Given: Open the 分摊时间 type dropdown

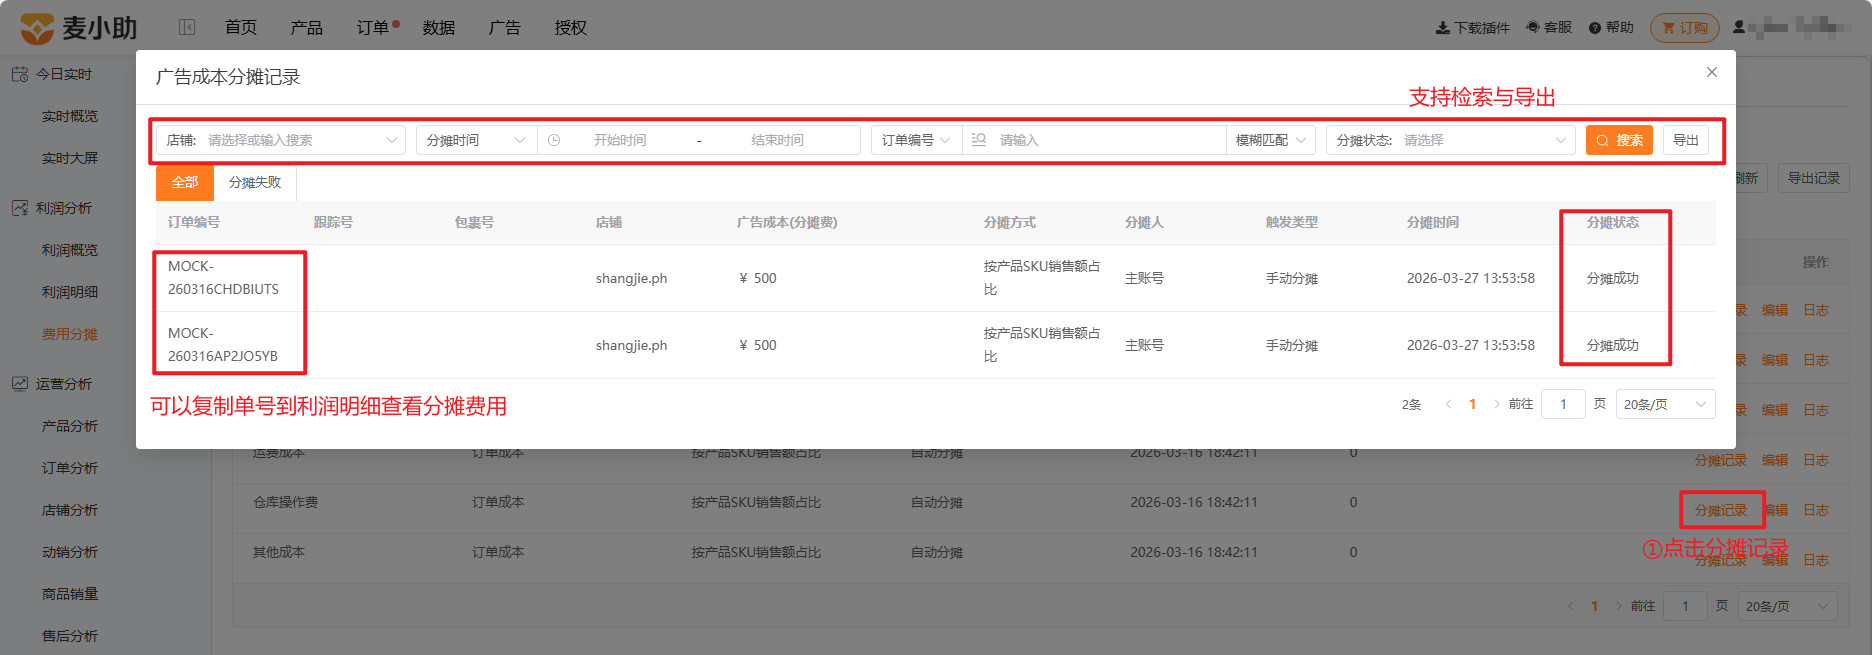Looking at the screenshot, I should point(476,140).
